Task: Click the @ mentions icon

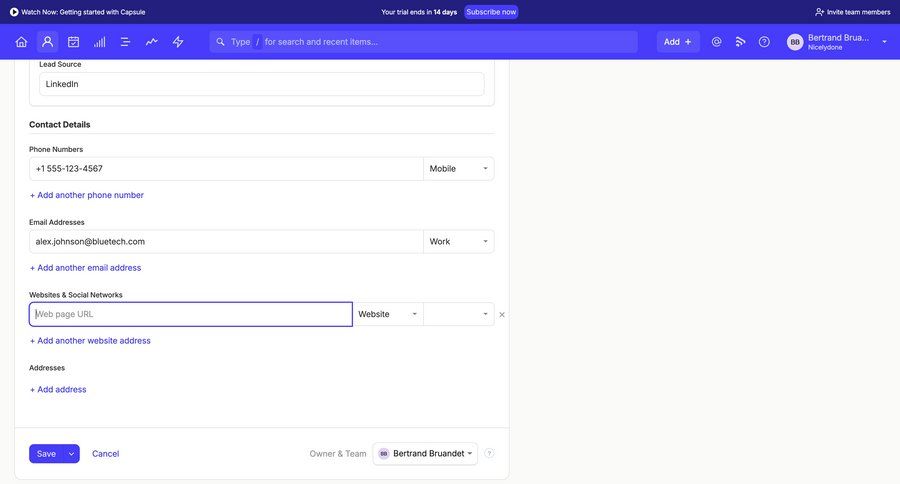Action: pyautogui.click(x=716, y=42)
